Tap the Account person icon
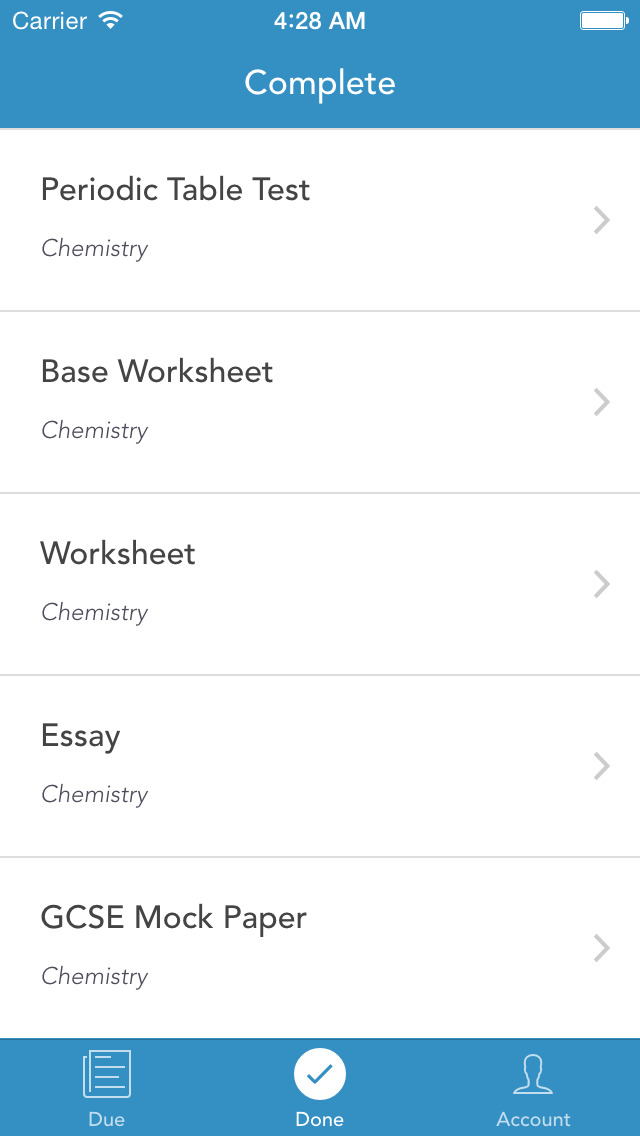The width and height of the screenshot is (640, 1136). point(533,1074)
